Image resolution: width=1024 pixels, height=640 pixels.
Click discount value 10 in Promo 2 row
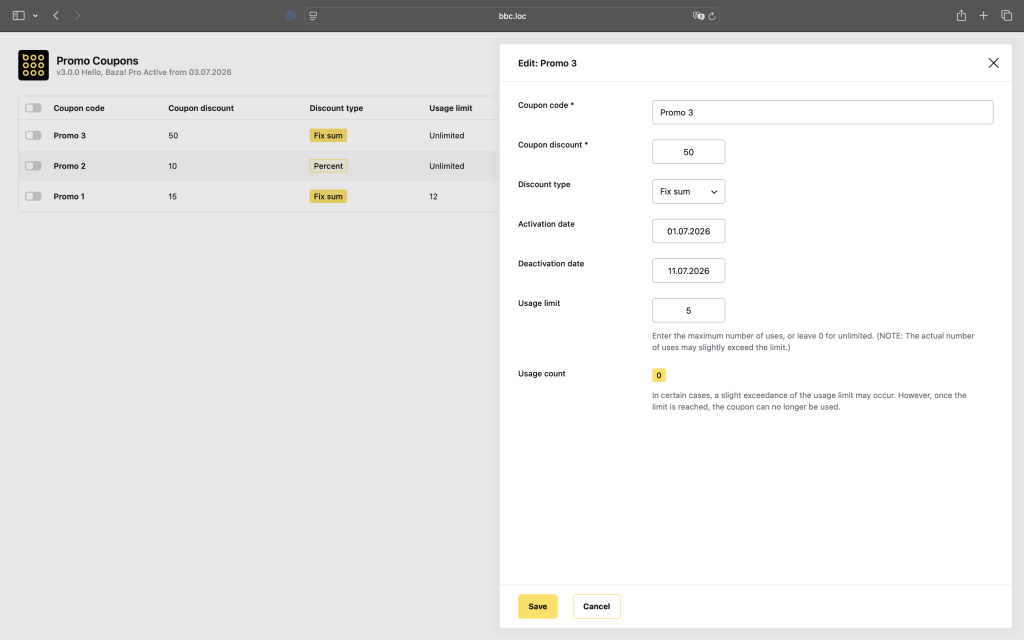[x=172, y=166]
